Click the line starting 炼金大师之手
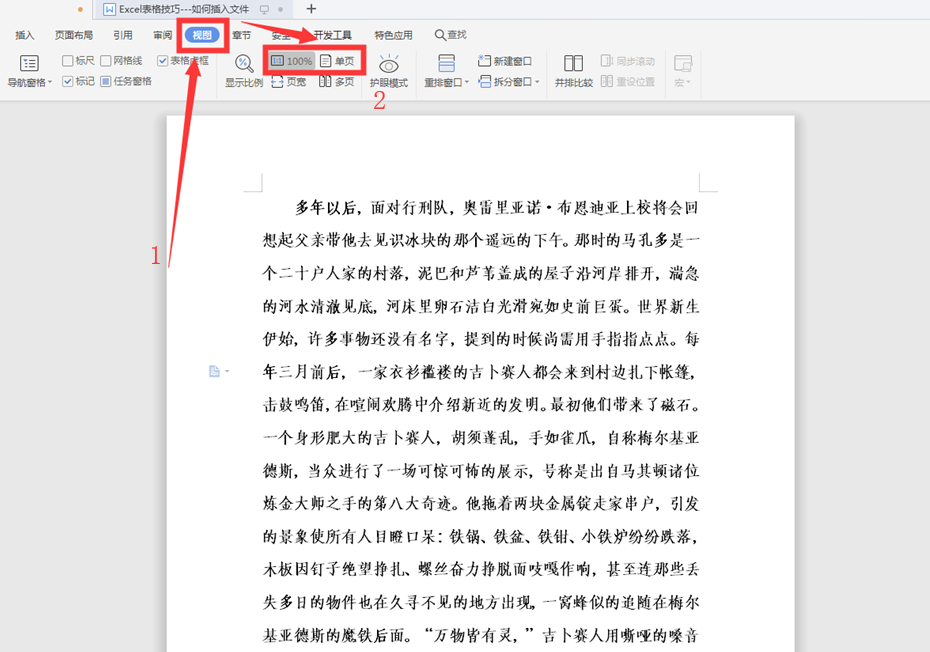Screen dimensions: 930x652 (x=481, y=504)
